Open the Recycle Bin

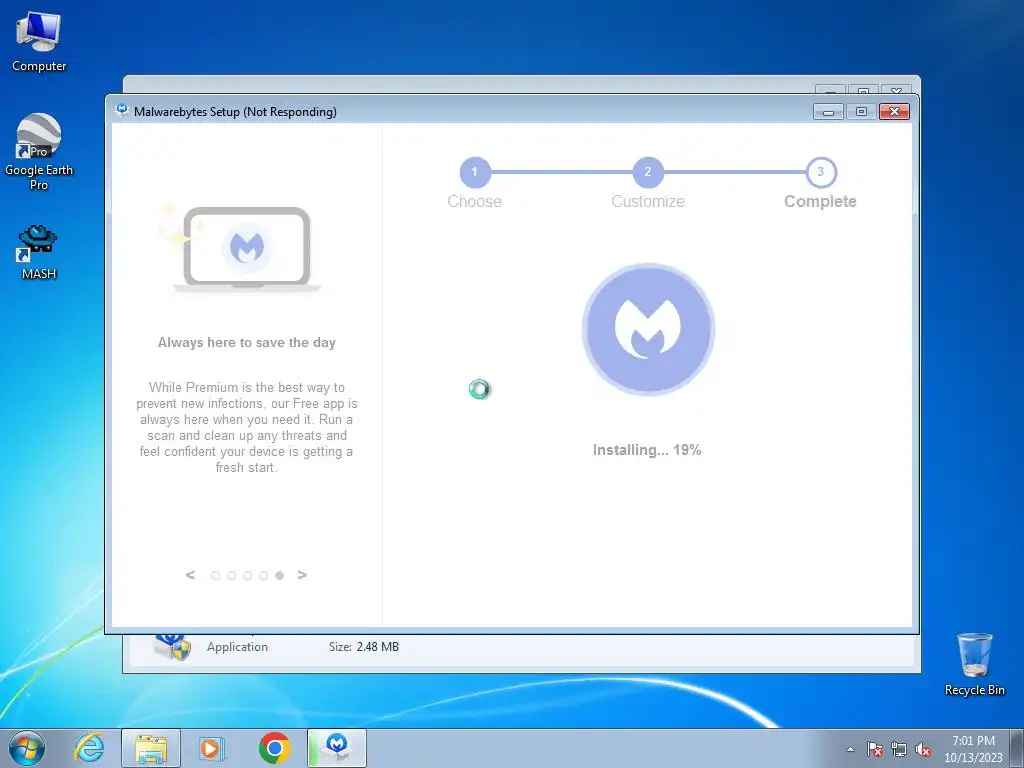pyautogui.click(x=974, y=664)
